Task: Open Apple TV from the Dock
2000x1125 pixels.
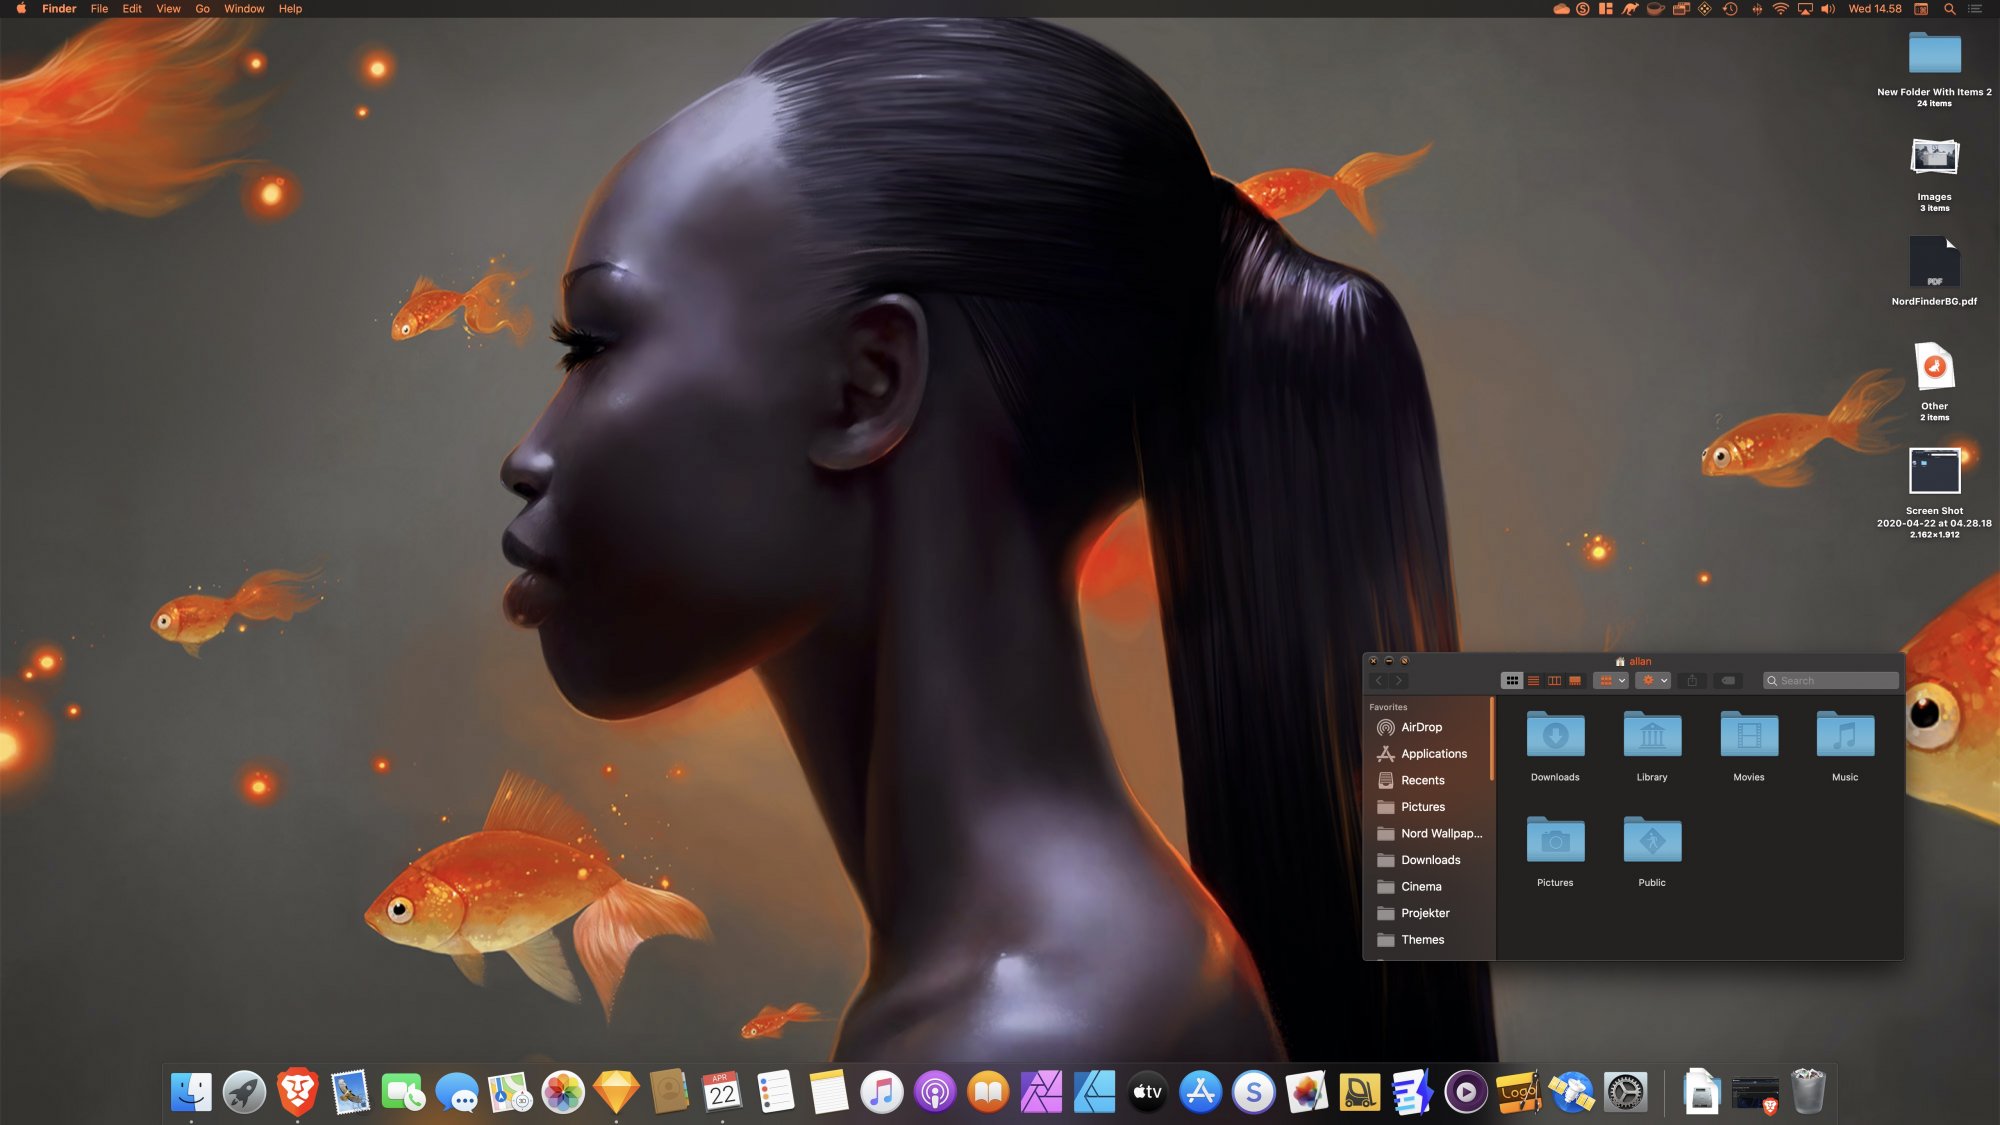Action: [x=1147, y=1092]
